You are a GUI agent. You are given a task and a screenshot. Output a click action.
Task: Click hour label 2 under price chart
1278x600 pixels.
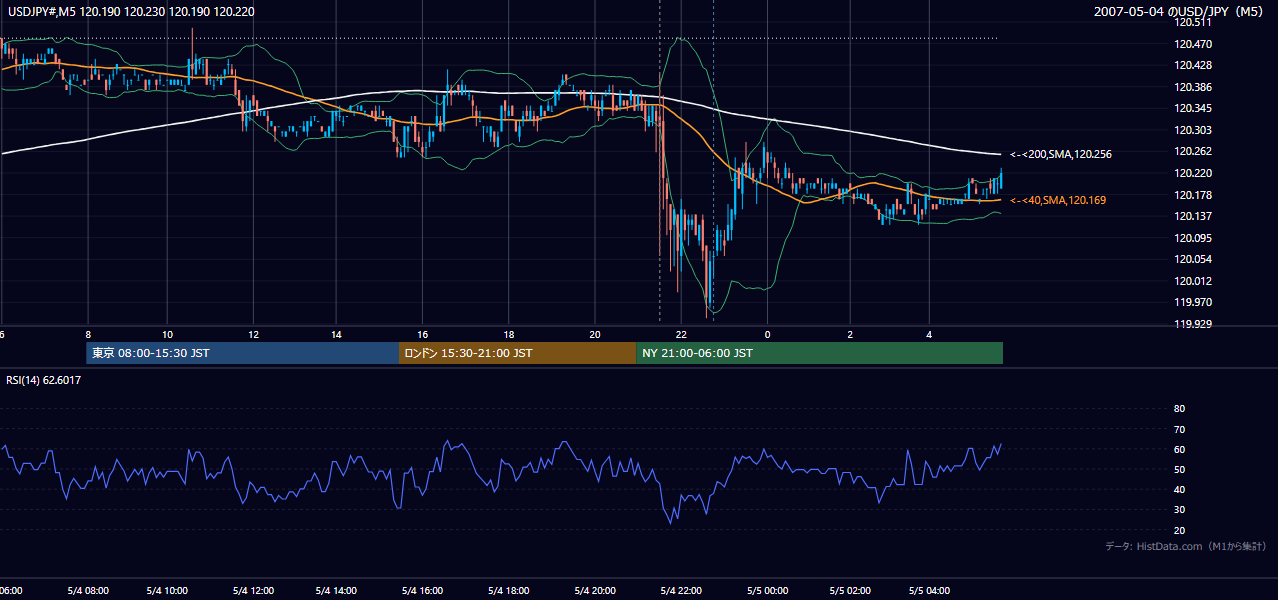850,335
